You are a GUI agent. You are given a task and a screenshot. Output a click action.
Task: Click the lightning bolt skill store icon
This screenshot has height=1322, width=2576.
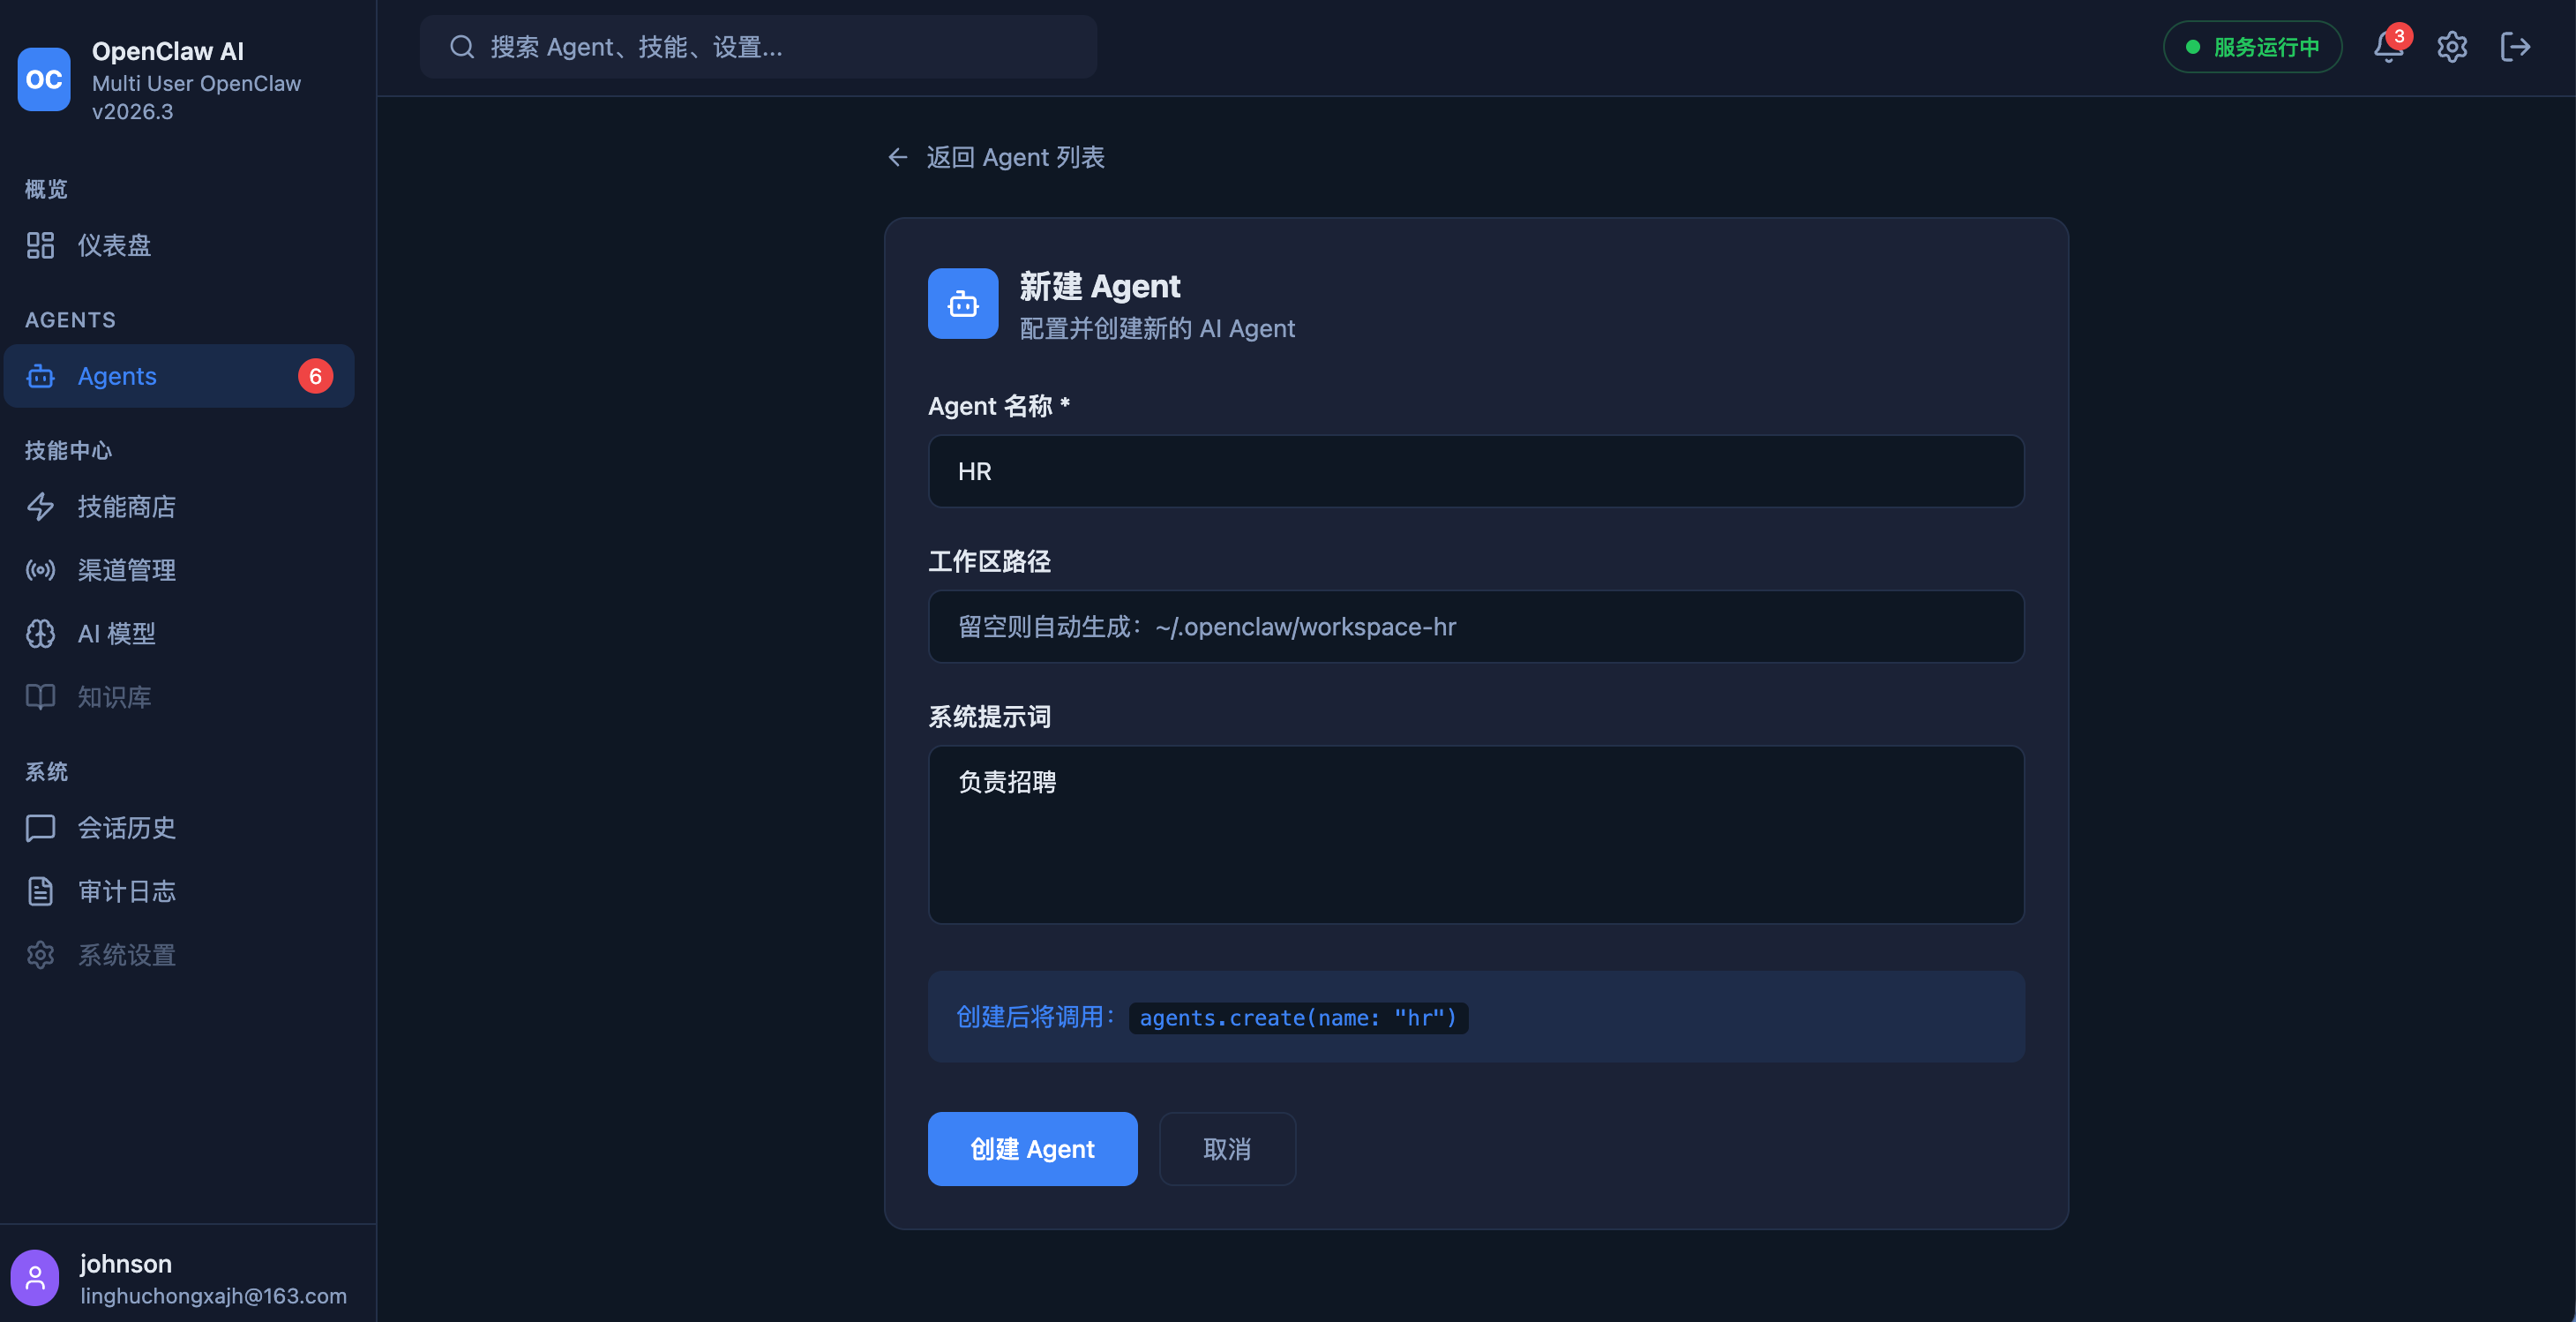pos(40,507)
